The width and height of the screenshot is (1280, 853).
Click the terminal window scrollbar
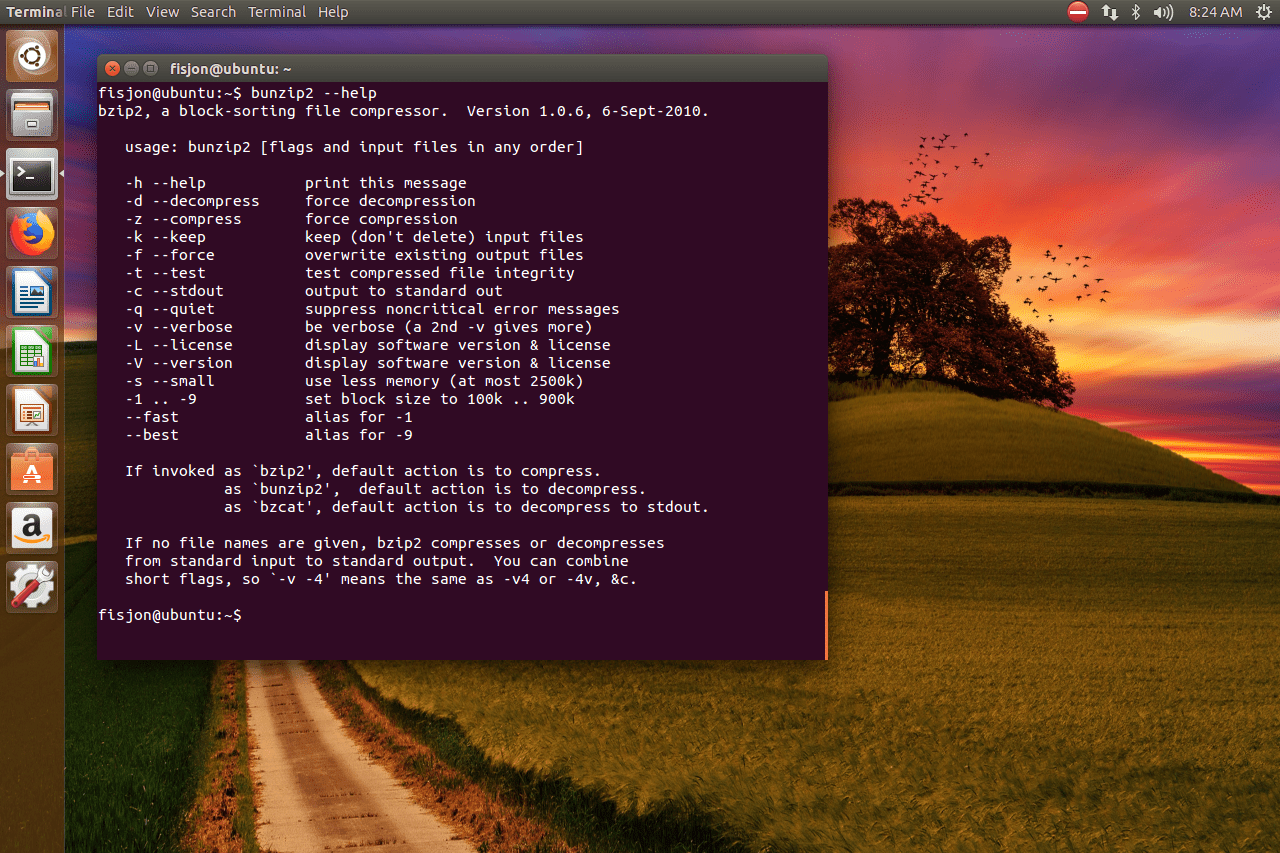click(x=826, y=625)
